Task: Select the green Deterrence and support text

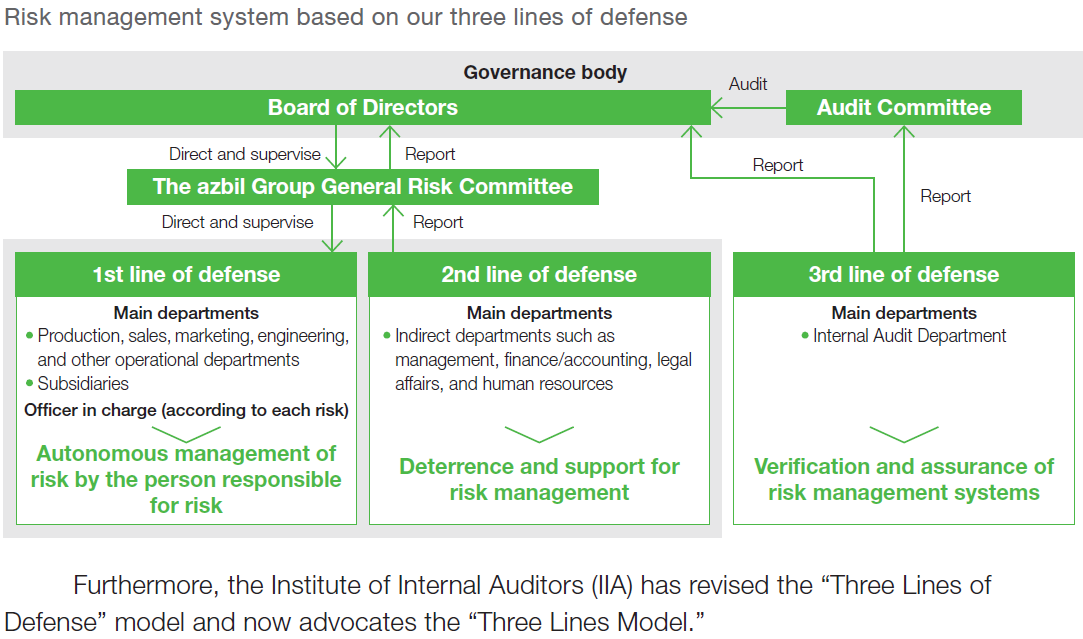Action: (x=540, y=475)
